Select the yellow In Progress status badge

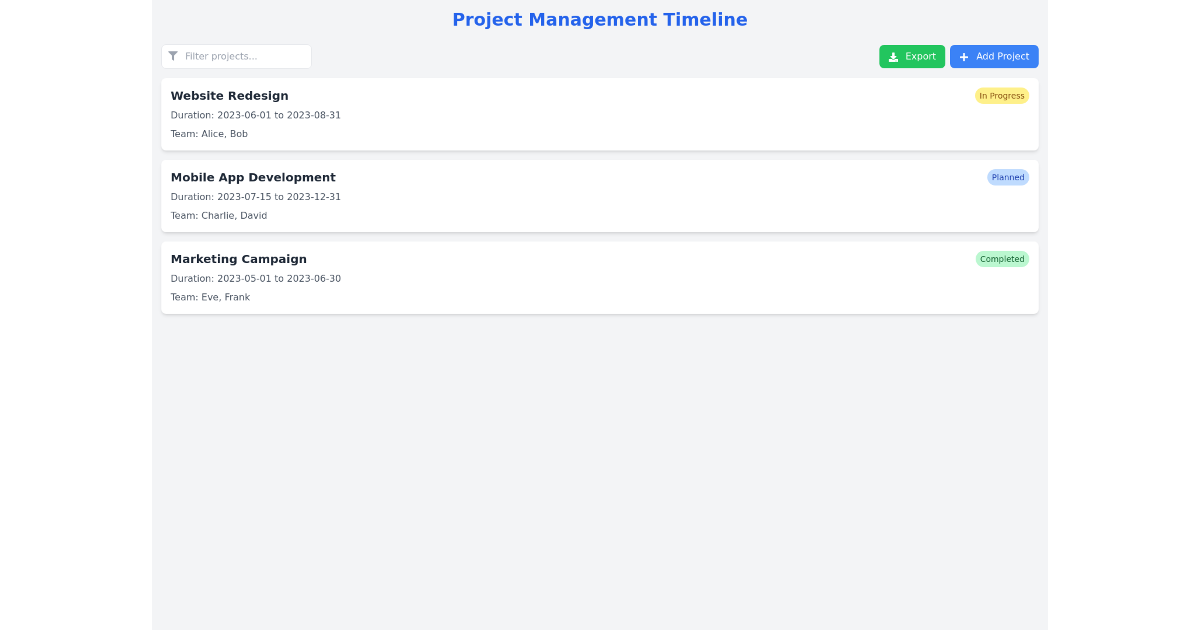[x=1001, y=95]
